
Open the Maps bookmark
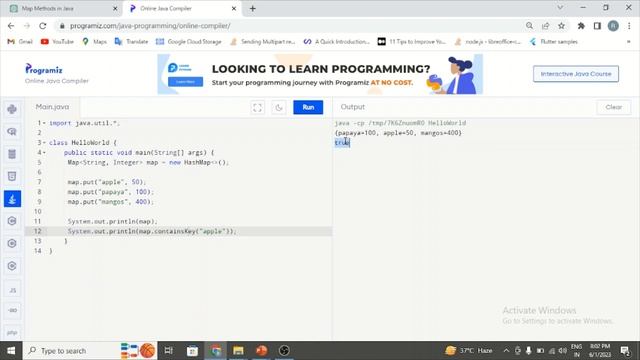(x=94, y=42)
